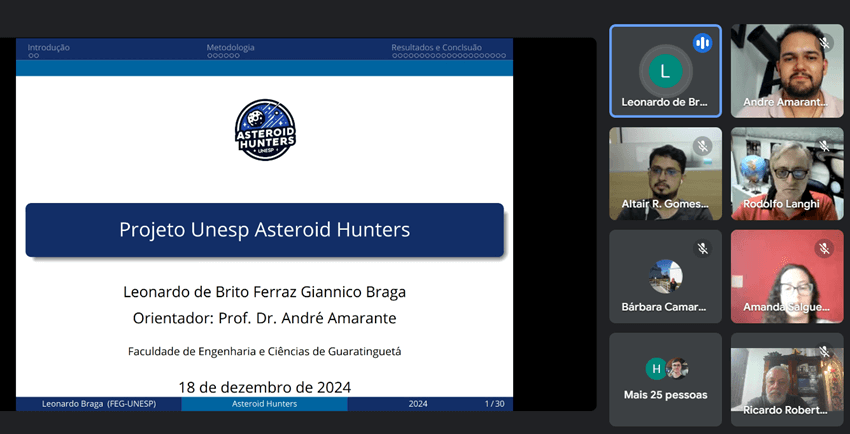The width and height of the screenshot is (850, 434).
Task: Click muted mic icon on Altair R. Gomes tile
Action: pyautogui.click(x=703, y=146)
